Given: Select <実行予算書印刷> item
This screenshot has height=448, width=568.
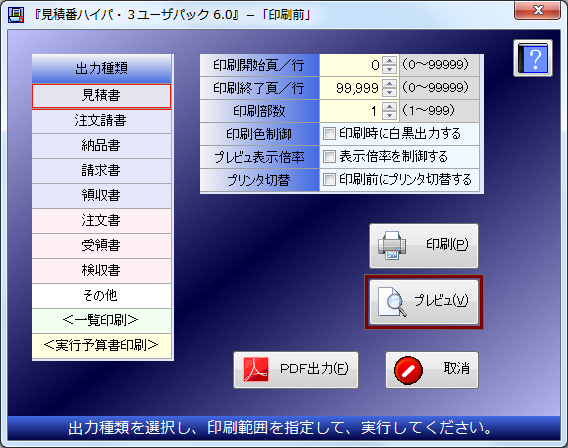Looking at the screenshot, I should (x=101, y=346).
